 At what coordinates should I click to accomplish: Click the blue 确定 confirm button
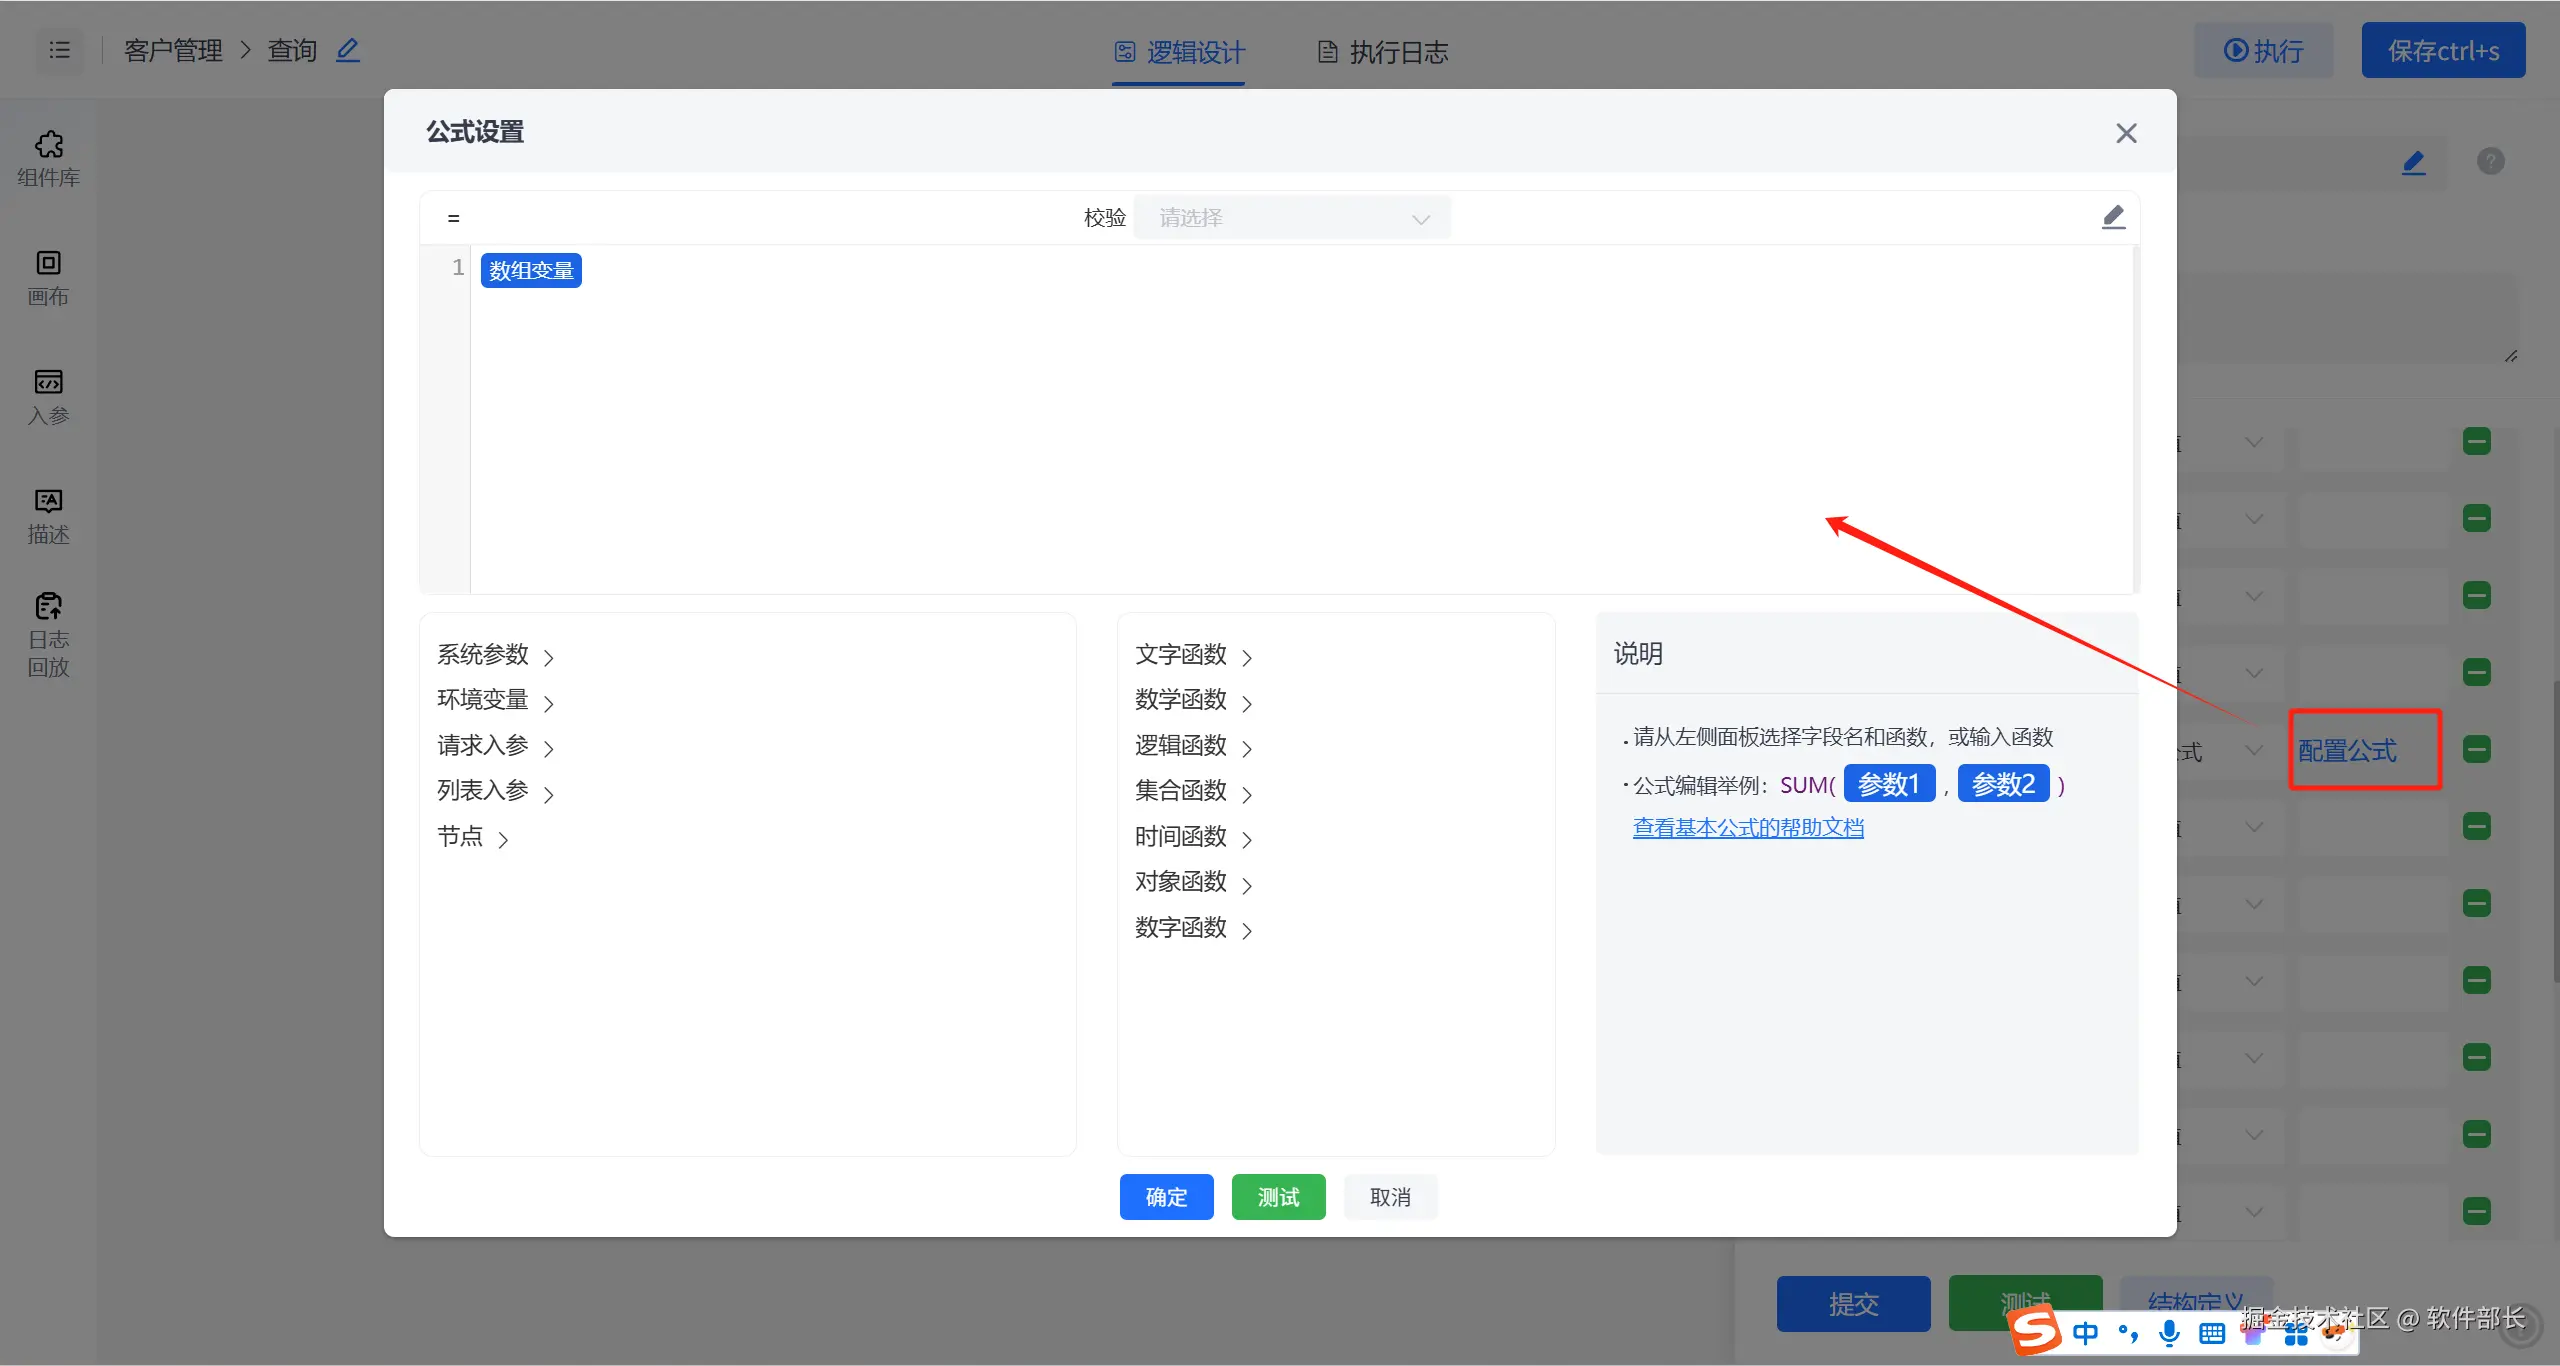1166,1197
